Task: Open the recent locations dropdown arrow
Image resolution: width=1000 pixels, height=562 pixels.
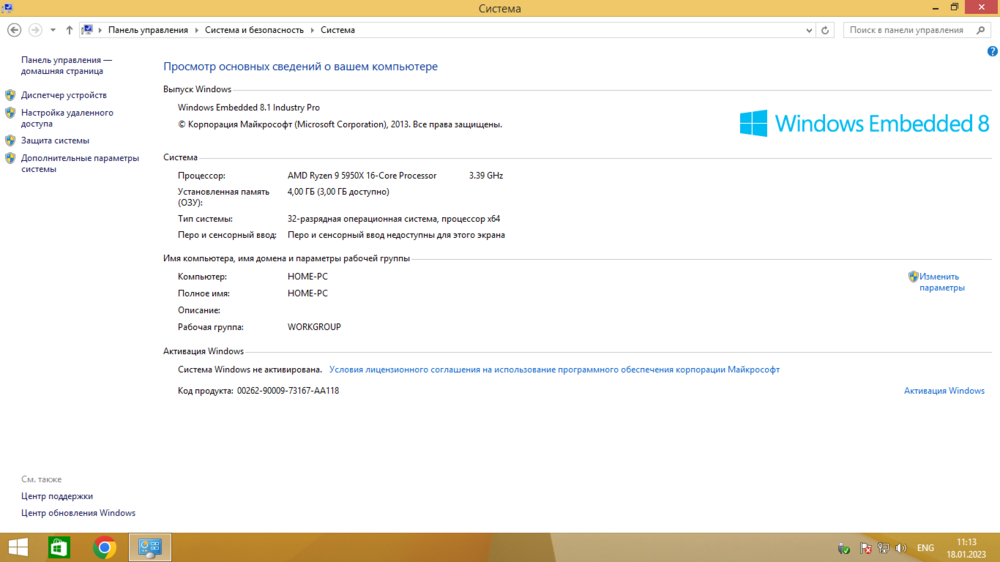Action: [53, 30]
